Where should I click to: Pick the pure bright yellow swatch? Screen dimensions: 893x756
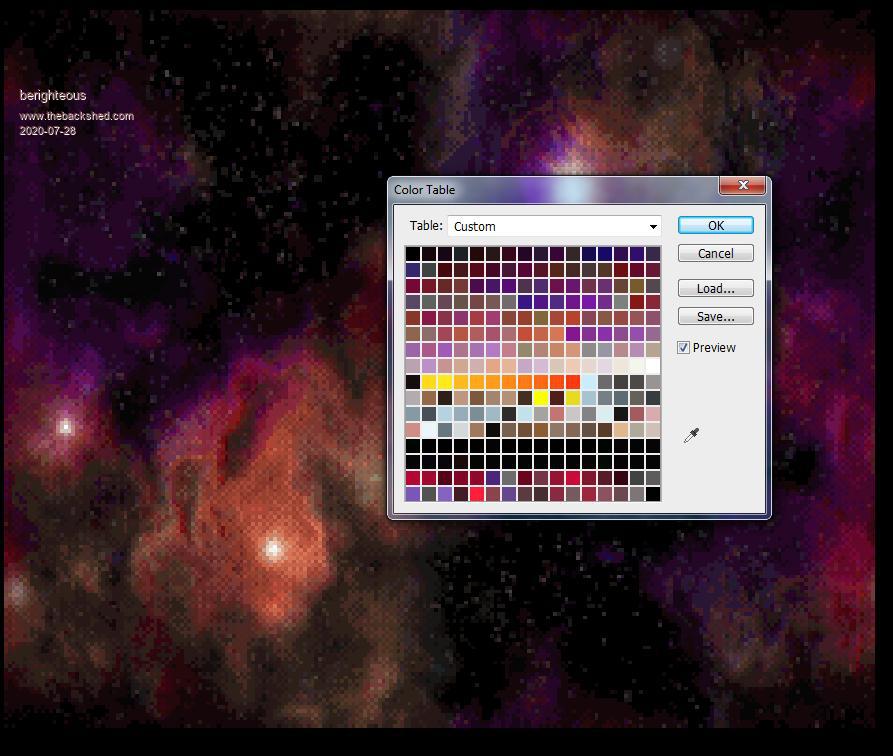point(541,398)
